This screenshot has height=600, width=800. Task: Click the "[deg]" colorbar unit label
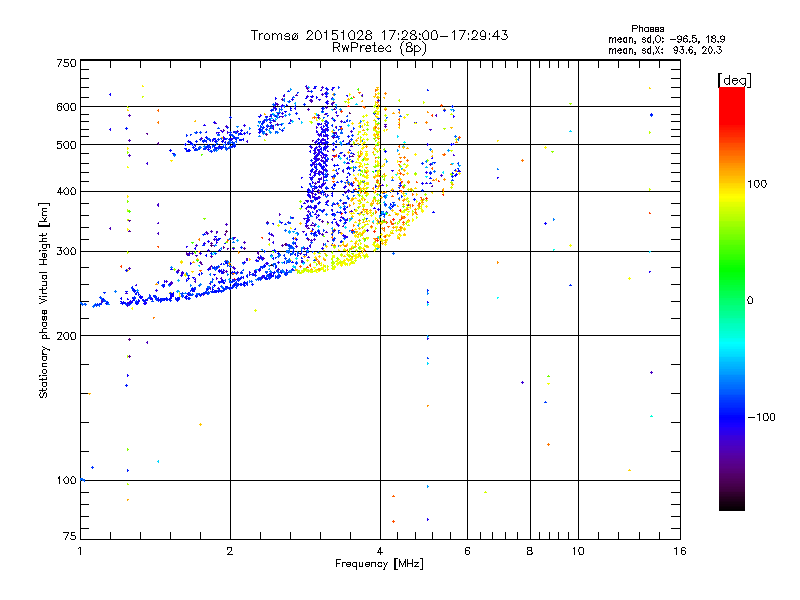(x=734, y=80)
